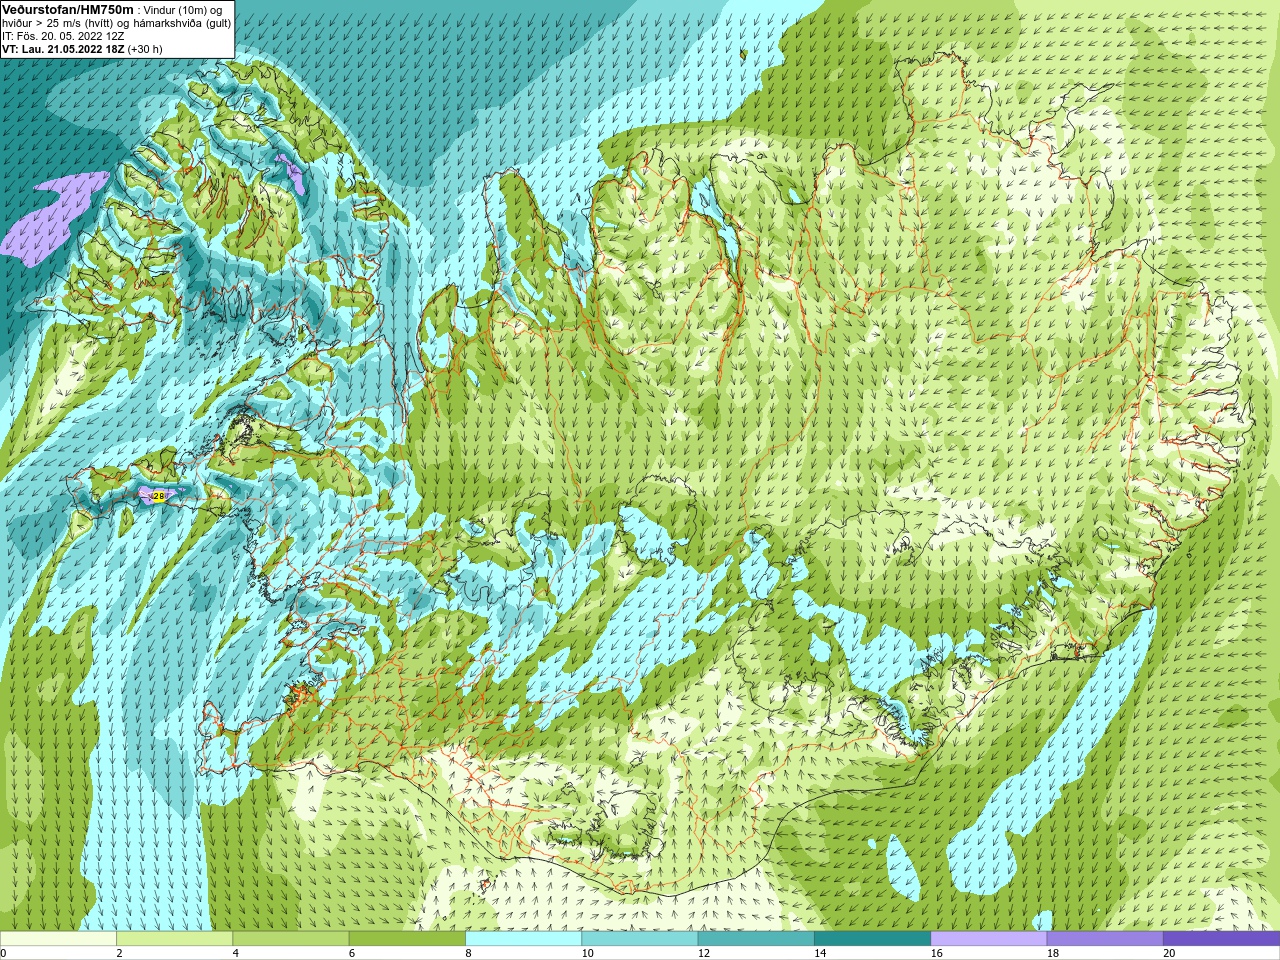
Task: Click the "(+30 h)" forecast offset text
Action: tap(145, 49)
